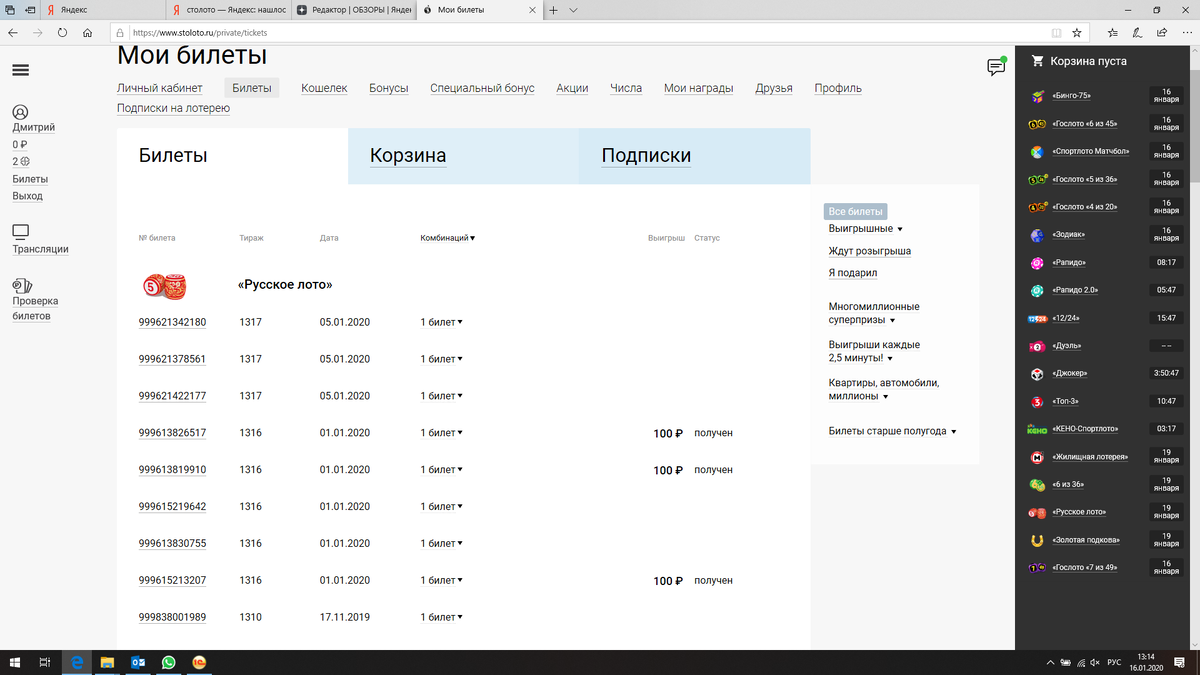
Task: Select the 6 из 36 lottery icon
Action: (x=1037, y=485)
